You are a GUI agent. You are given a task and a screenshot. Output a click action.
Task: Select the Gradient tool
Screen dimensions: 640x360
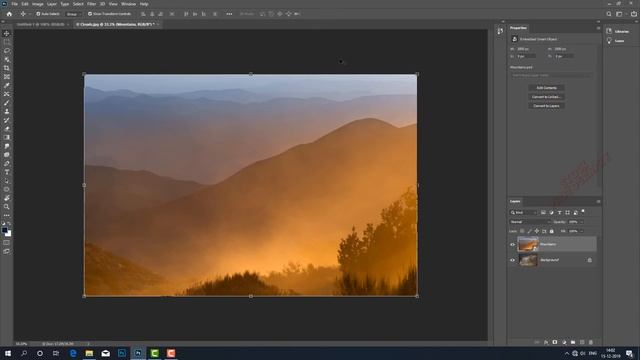click(7, 137)
